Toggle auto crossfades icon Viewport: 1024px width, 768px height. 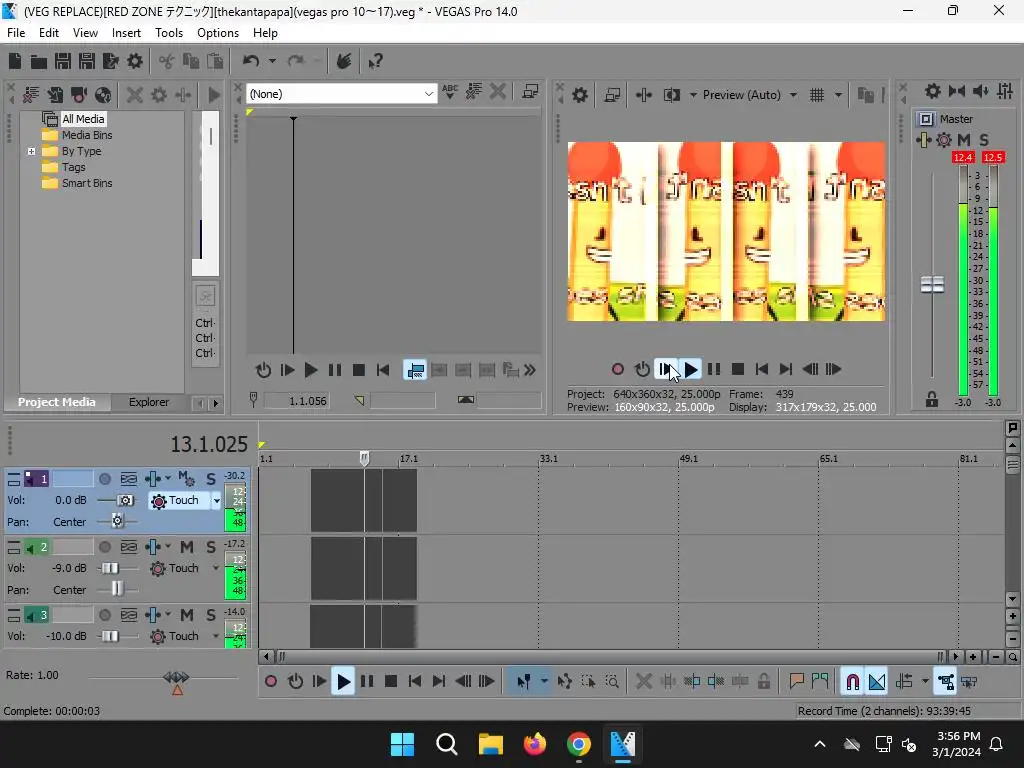[x=877, y=682]
